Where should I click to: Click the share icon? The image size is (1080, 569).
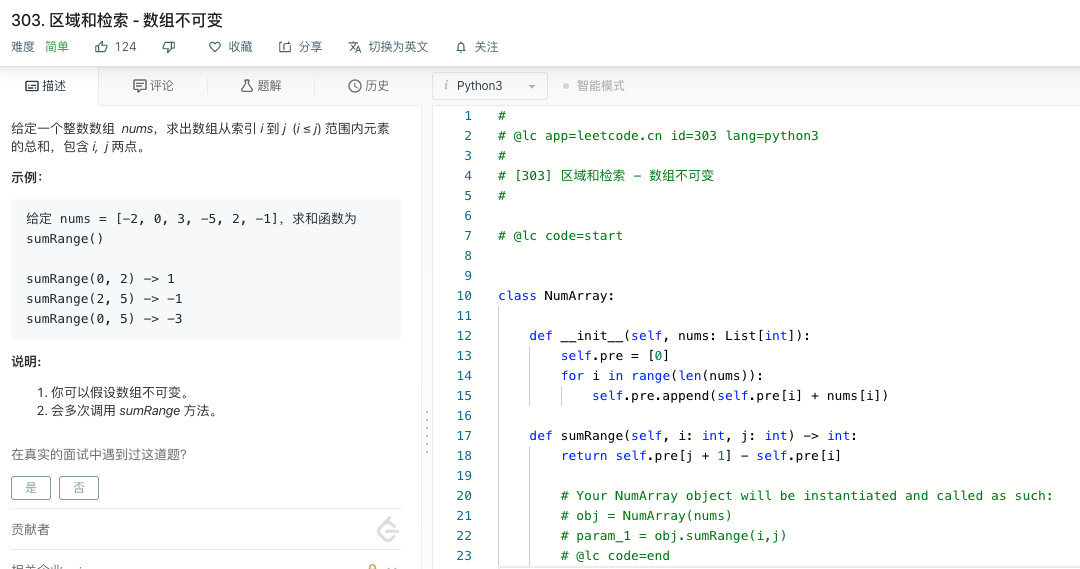tap(285, 47)
